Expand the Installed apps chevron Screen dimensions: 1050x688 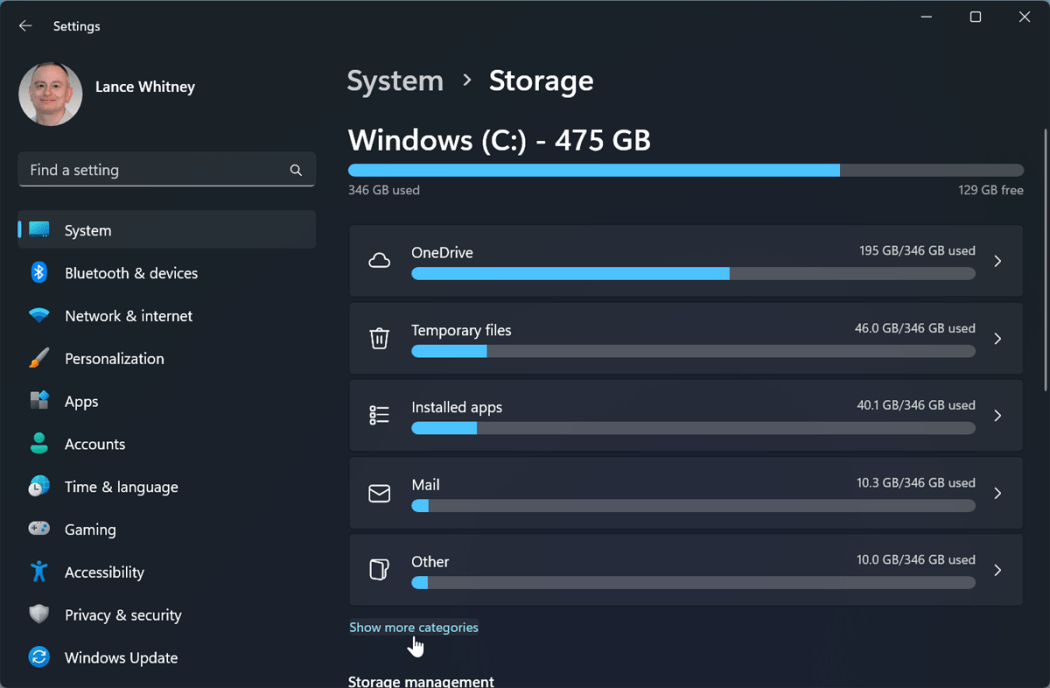(x=998, y=415)
